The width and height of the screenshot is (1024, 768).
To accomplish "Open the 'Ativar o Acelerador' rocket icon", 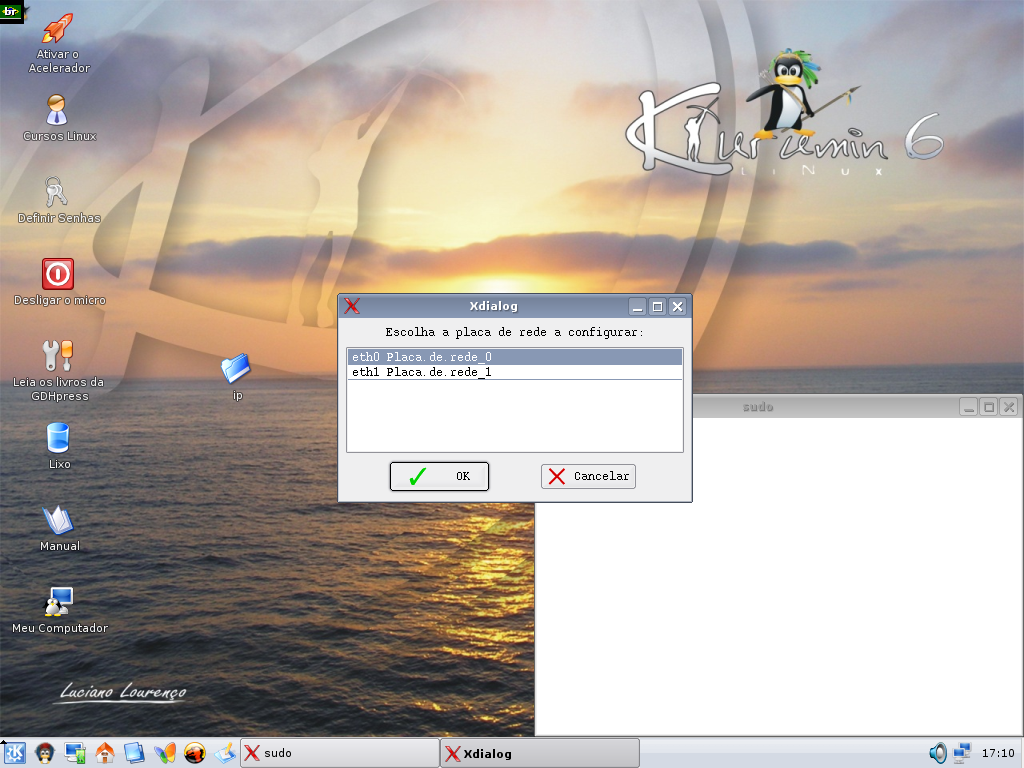I will point(59,31).
